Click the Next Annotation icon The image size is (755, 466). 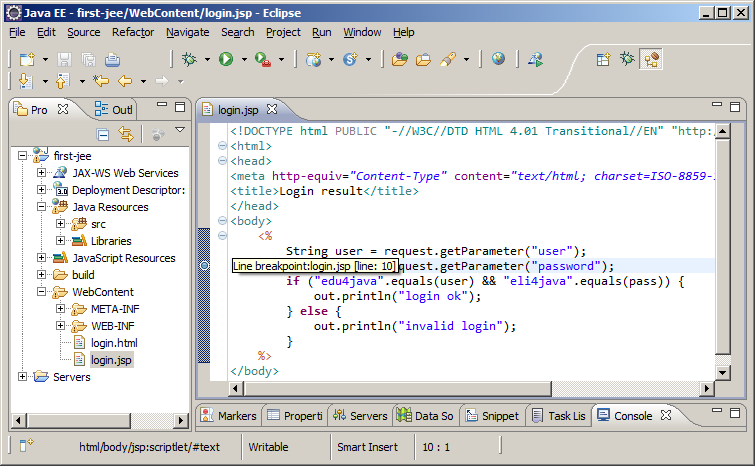(x=26, y=81)
